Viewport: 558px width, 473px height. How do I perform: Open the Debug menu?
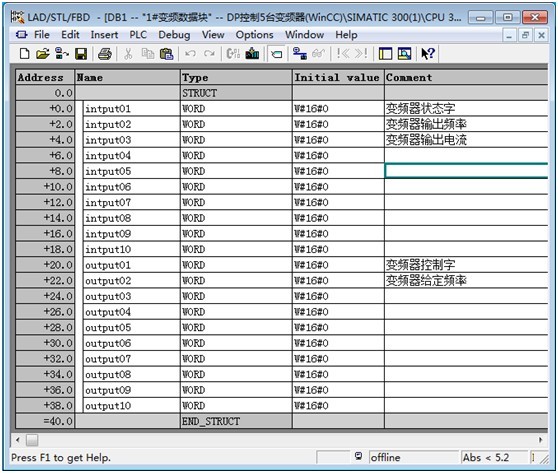click(174, 35)
